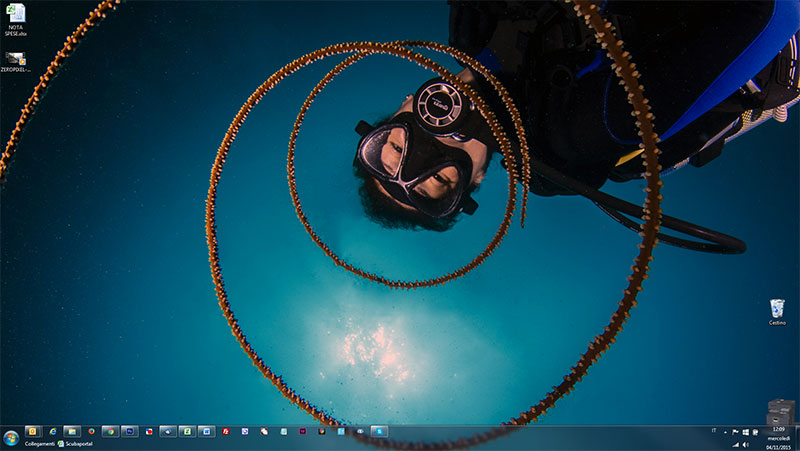Click the Windows Start button
This screenshot has width=800, height=451.
point(11,438)
